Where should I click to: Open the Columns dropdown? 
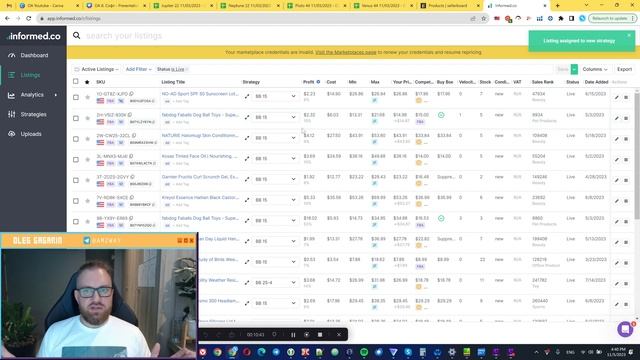point(595,69)
